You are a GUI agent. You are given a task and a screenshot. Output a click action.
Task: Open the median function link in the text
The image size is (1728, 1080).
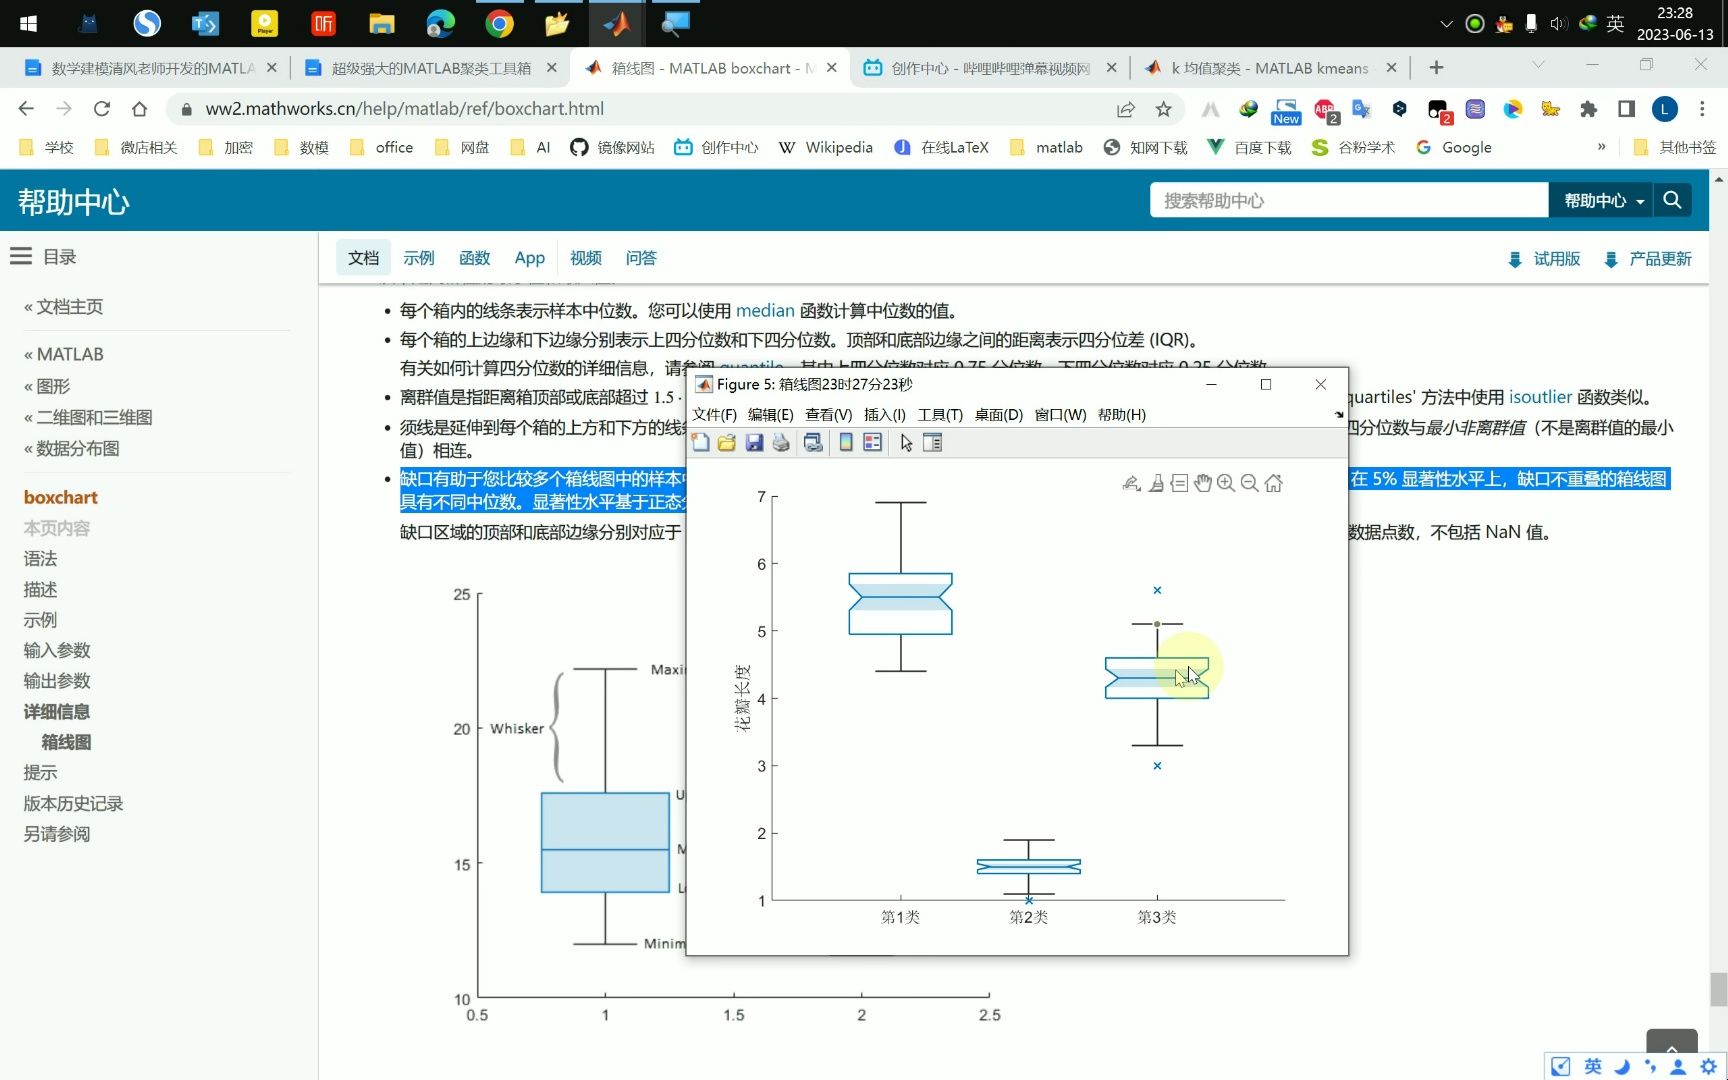coord(765,310)
